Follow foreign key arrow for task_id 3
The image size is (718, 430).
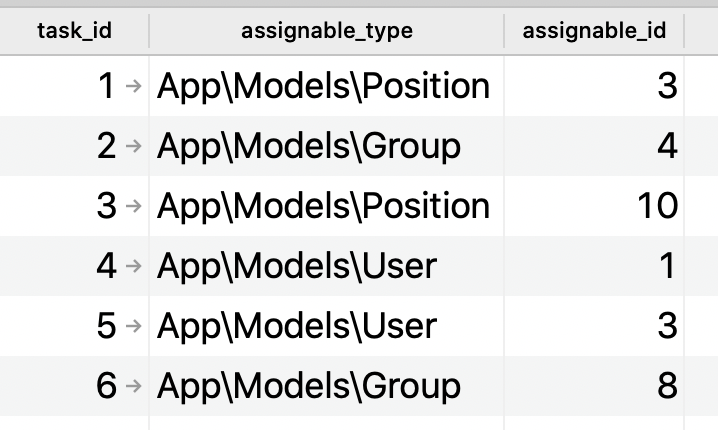coord(133,206)
